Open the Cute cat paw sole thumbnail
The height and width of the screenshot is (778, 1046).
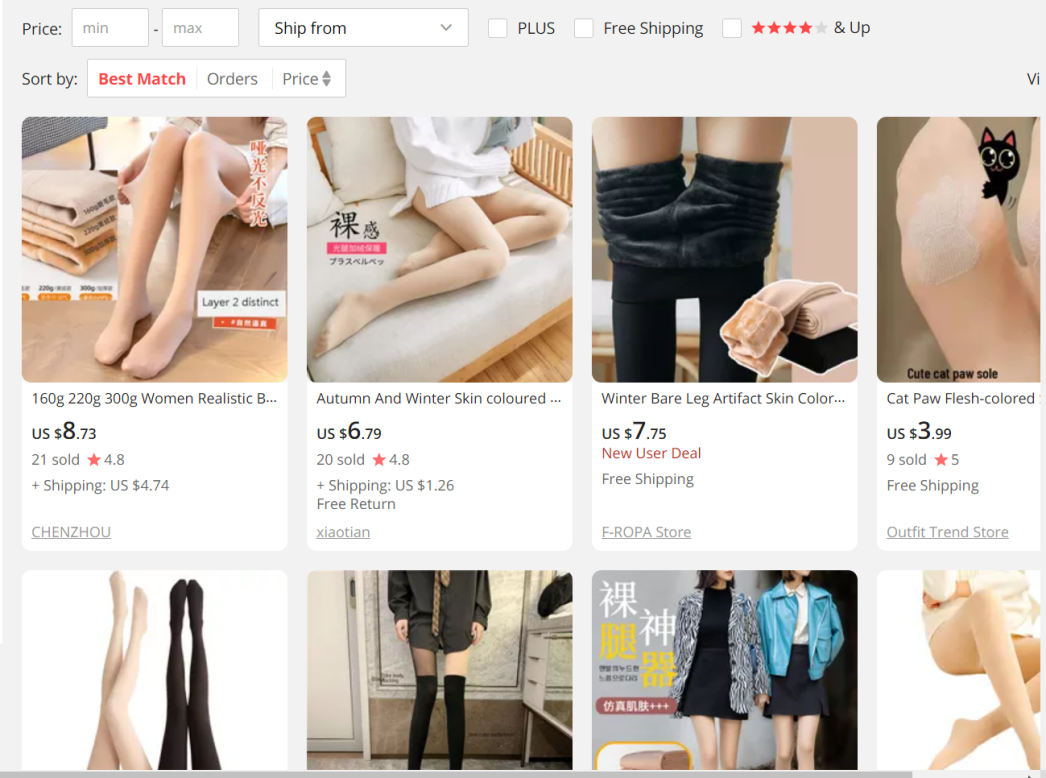(x=959, y=250)
